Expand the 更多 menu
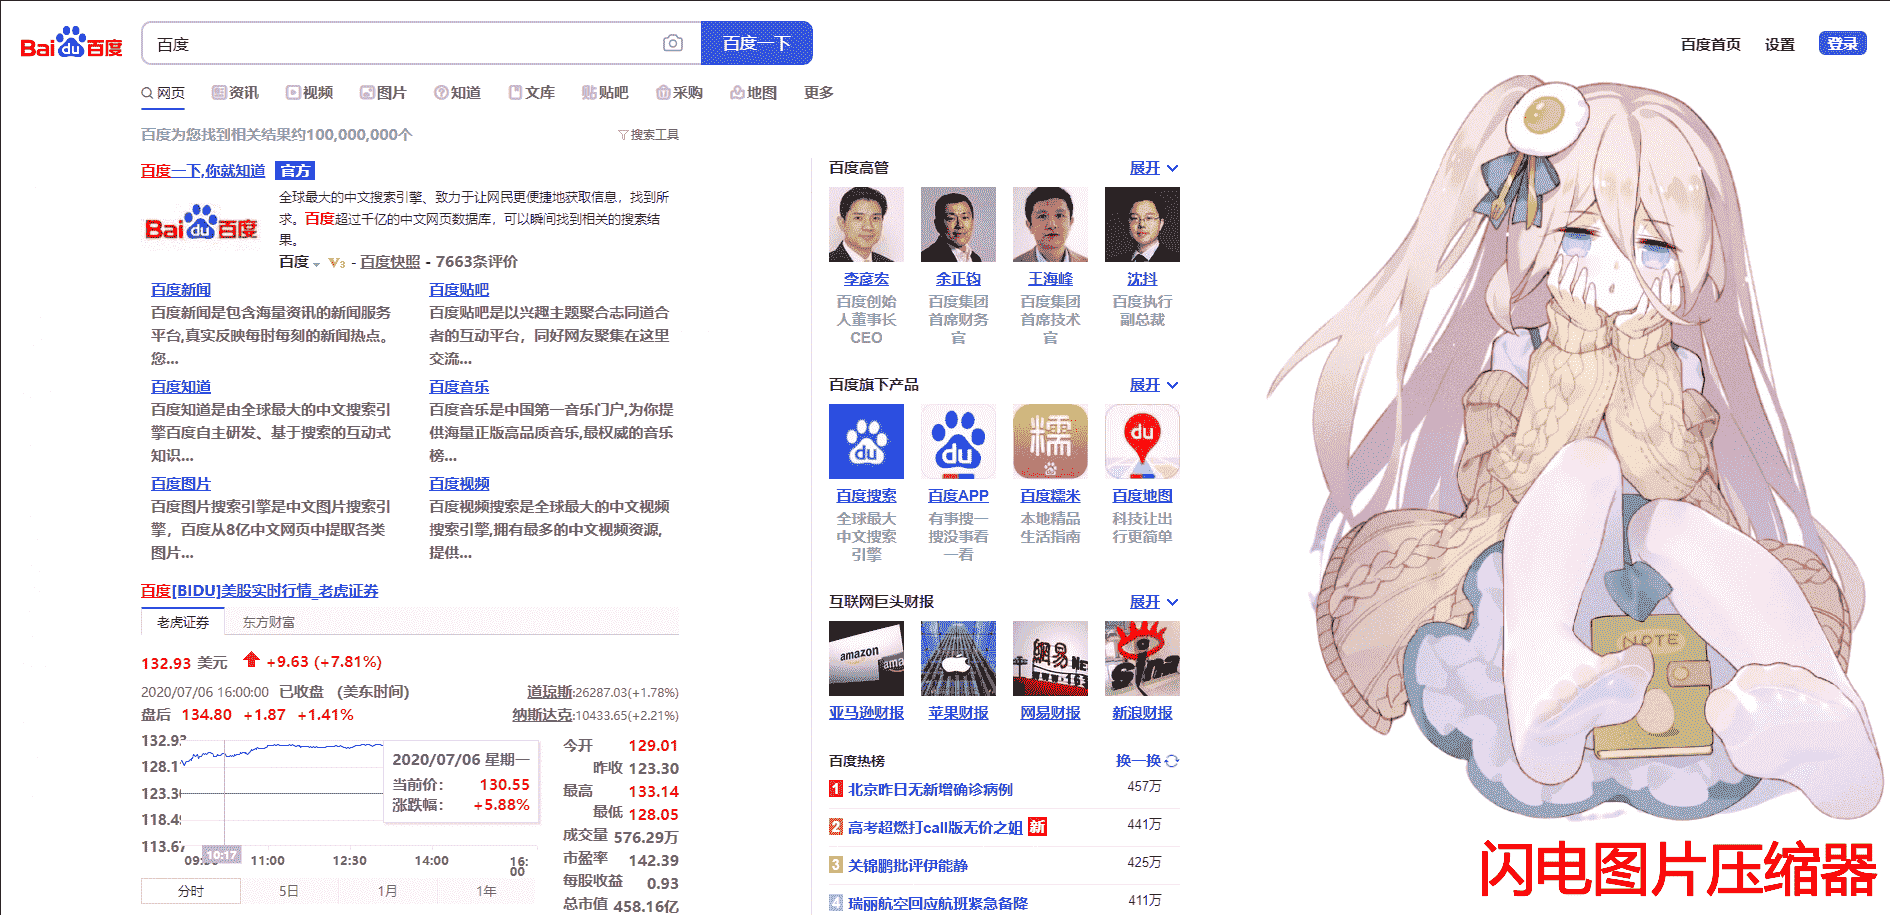 tap(819, 93)
